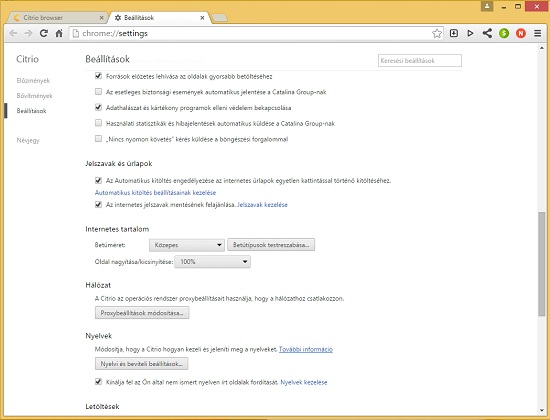Open the További információ link
The width and height of the screenshot is (550, 420).
(306, 349)
